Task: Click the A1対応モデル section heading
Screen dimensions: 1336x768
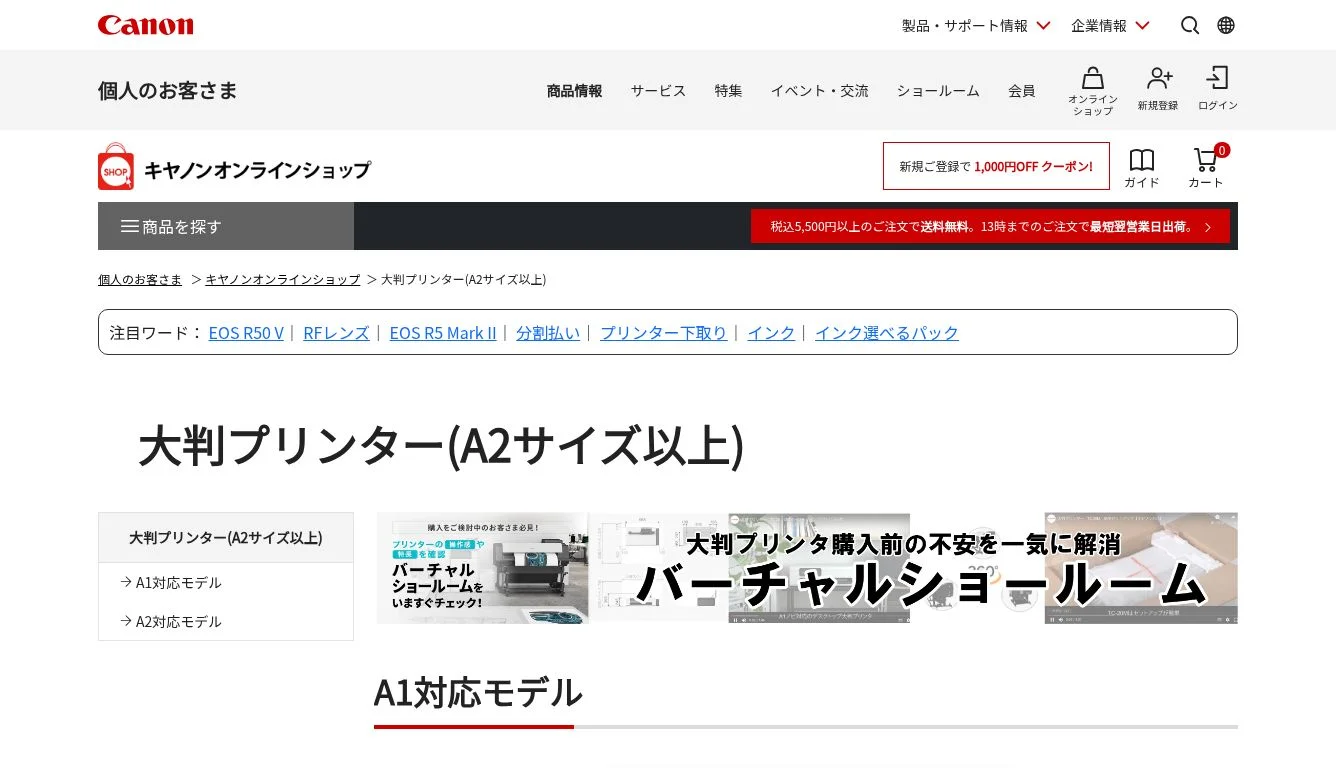Action: [x=478, y=692]
